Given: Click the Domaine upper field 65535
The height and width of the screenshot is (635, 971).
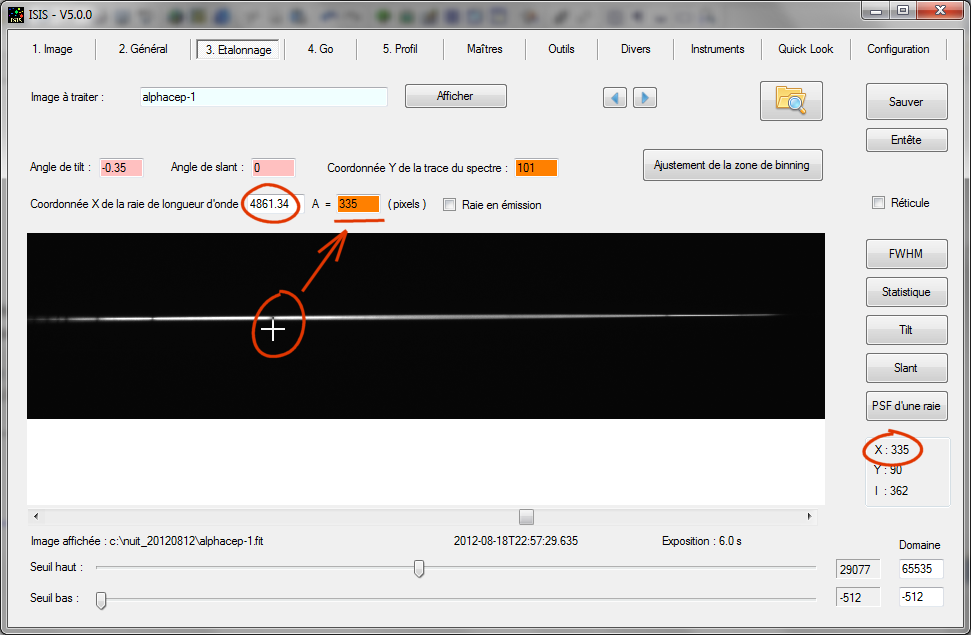Looking at the screenshot, I should (x=921, y=569).
